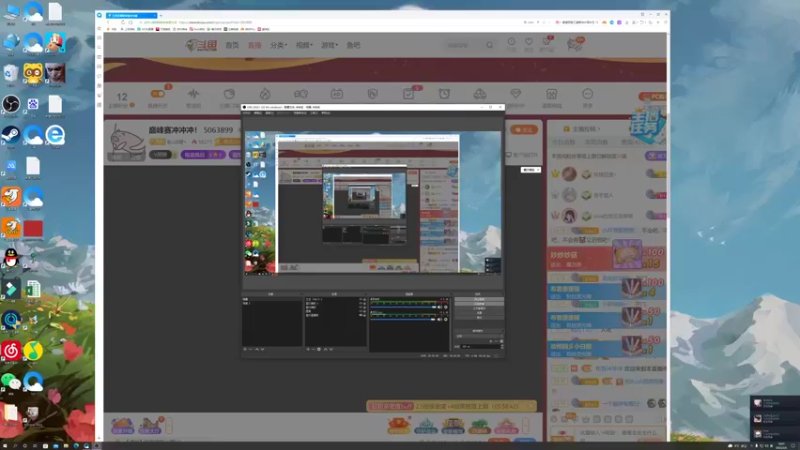Open the Recycle Bin on the desktop
This screenshot has width=800, height=450.
point(11,73)
